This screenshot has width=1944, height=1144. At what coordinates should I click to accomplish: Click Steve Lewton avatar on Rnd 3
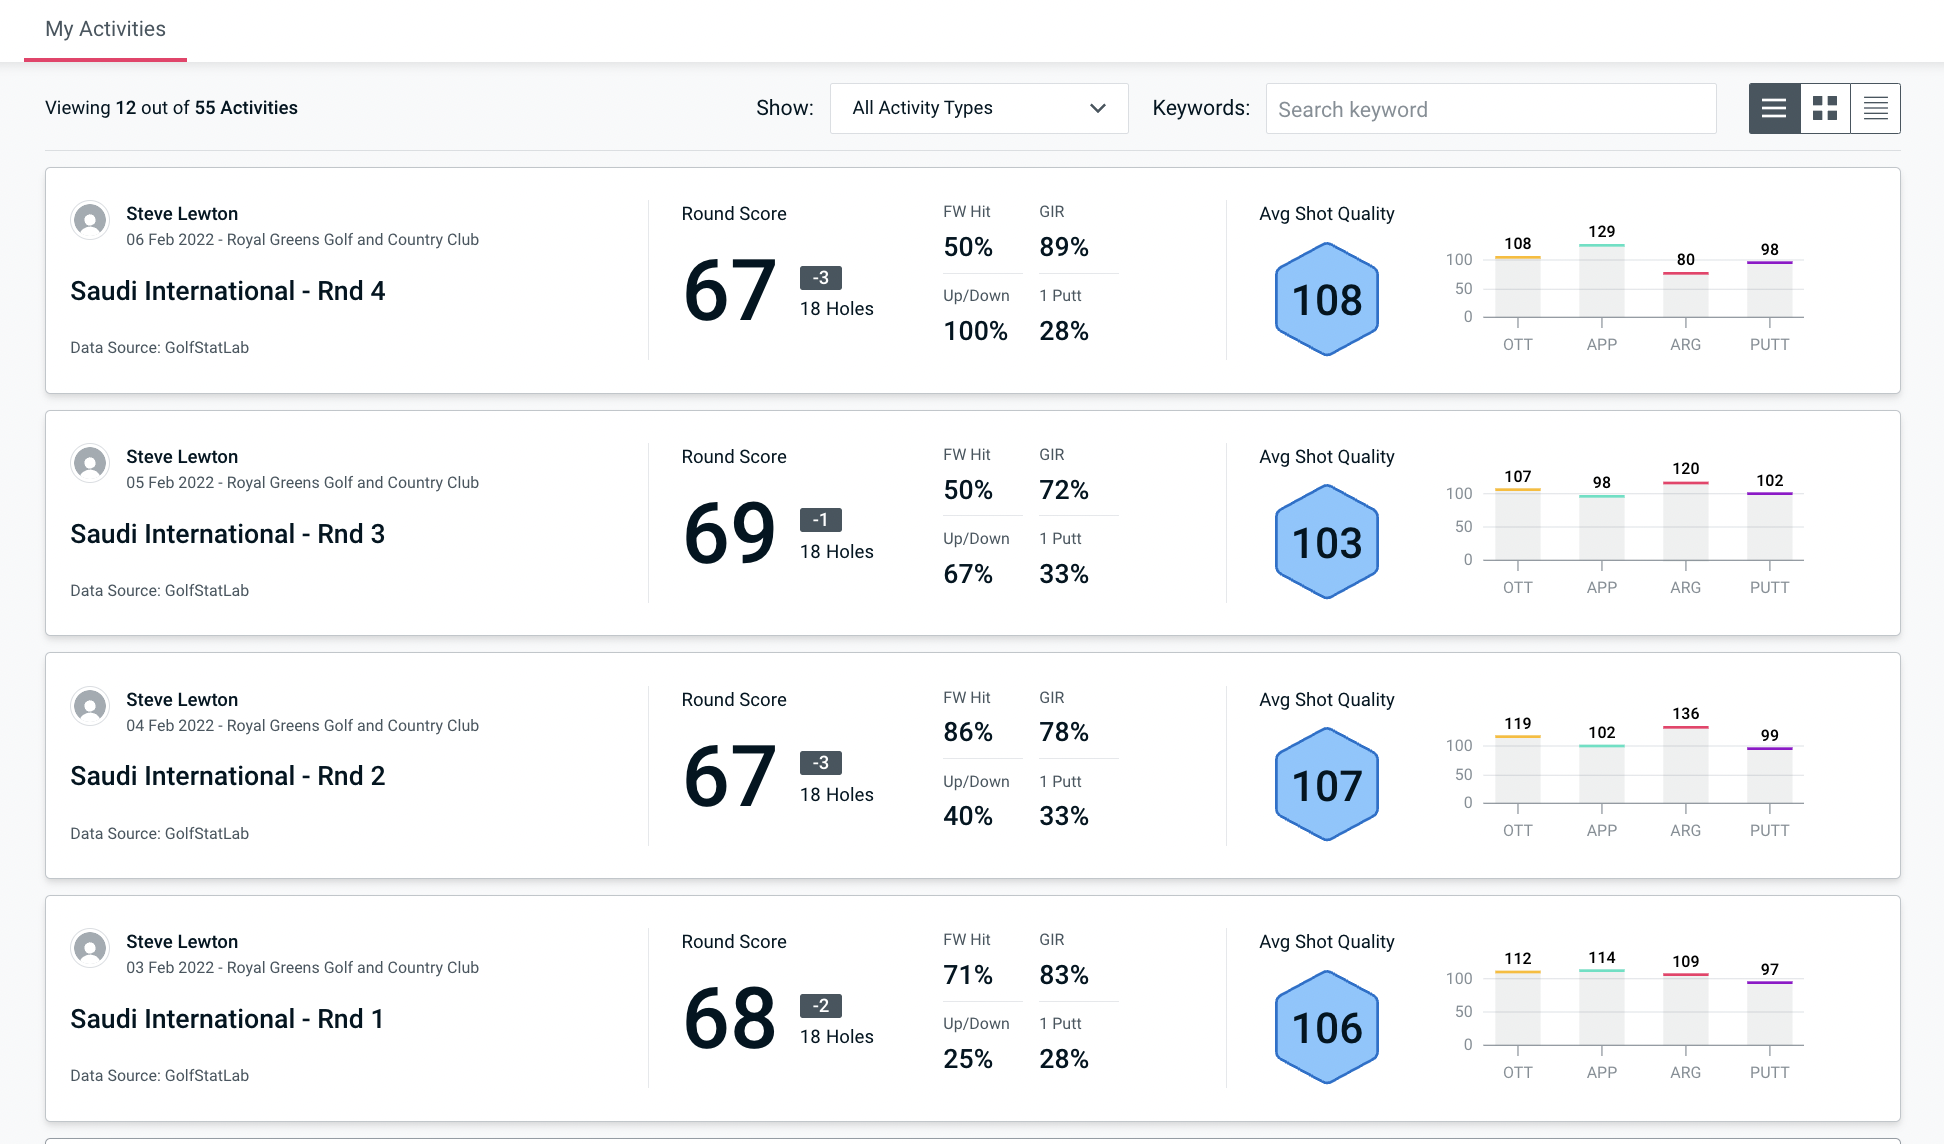point(90,463)
